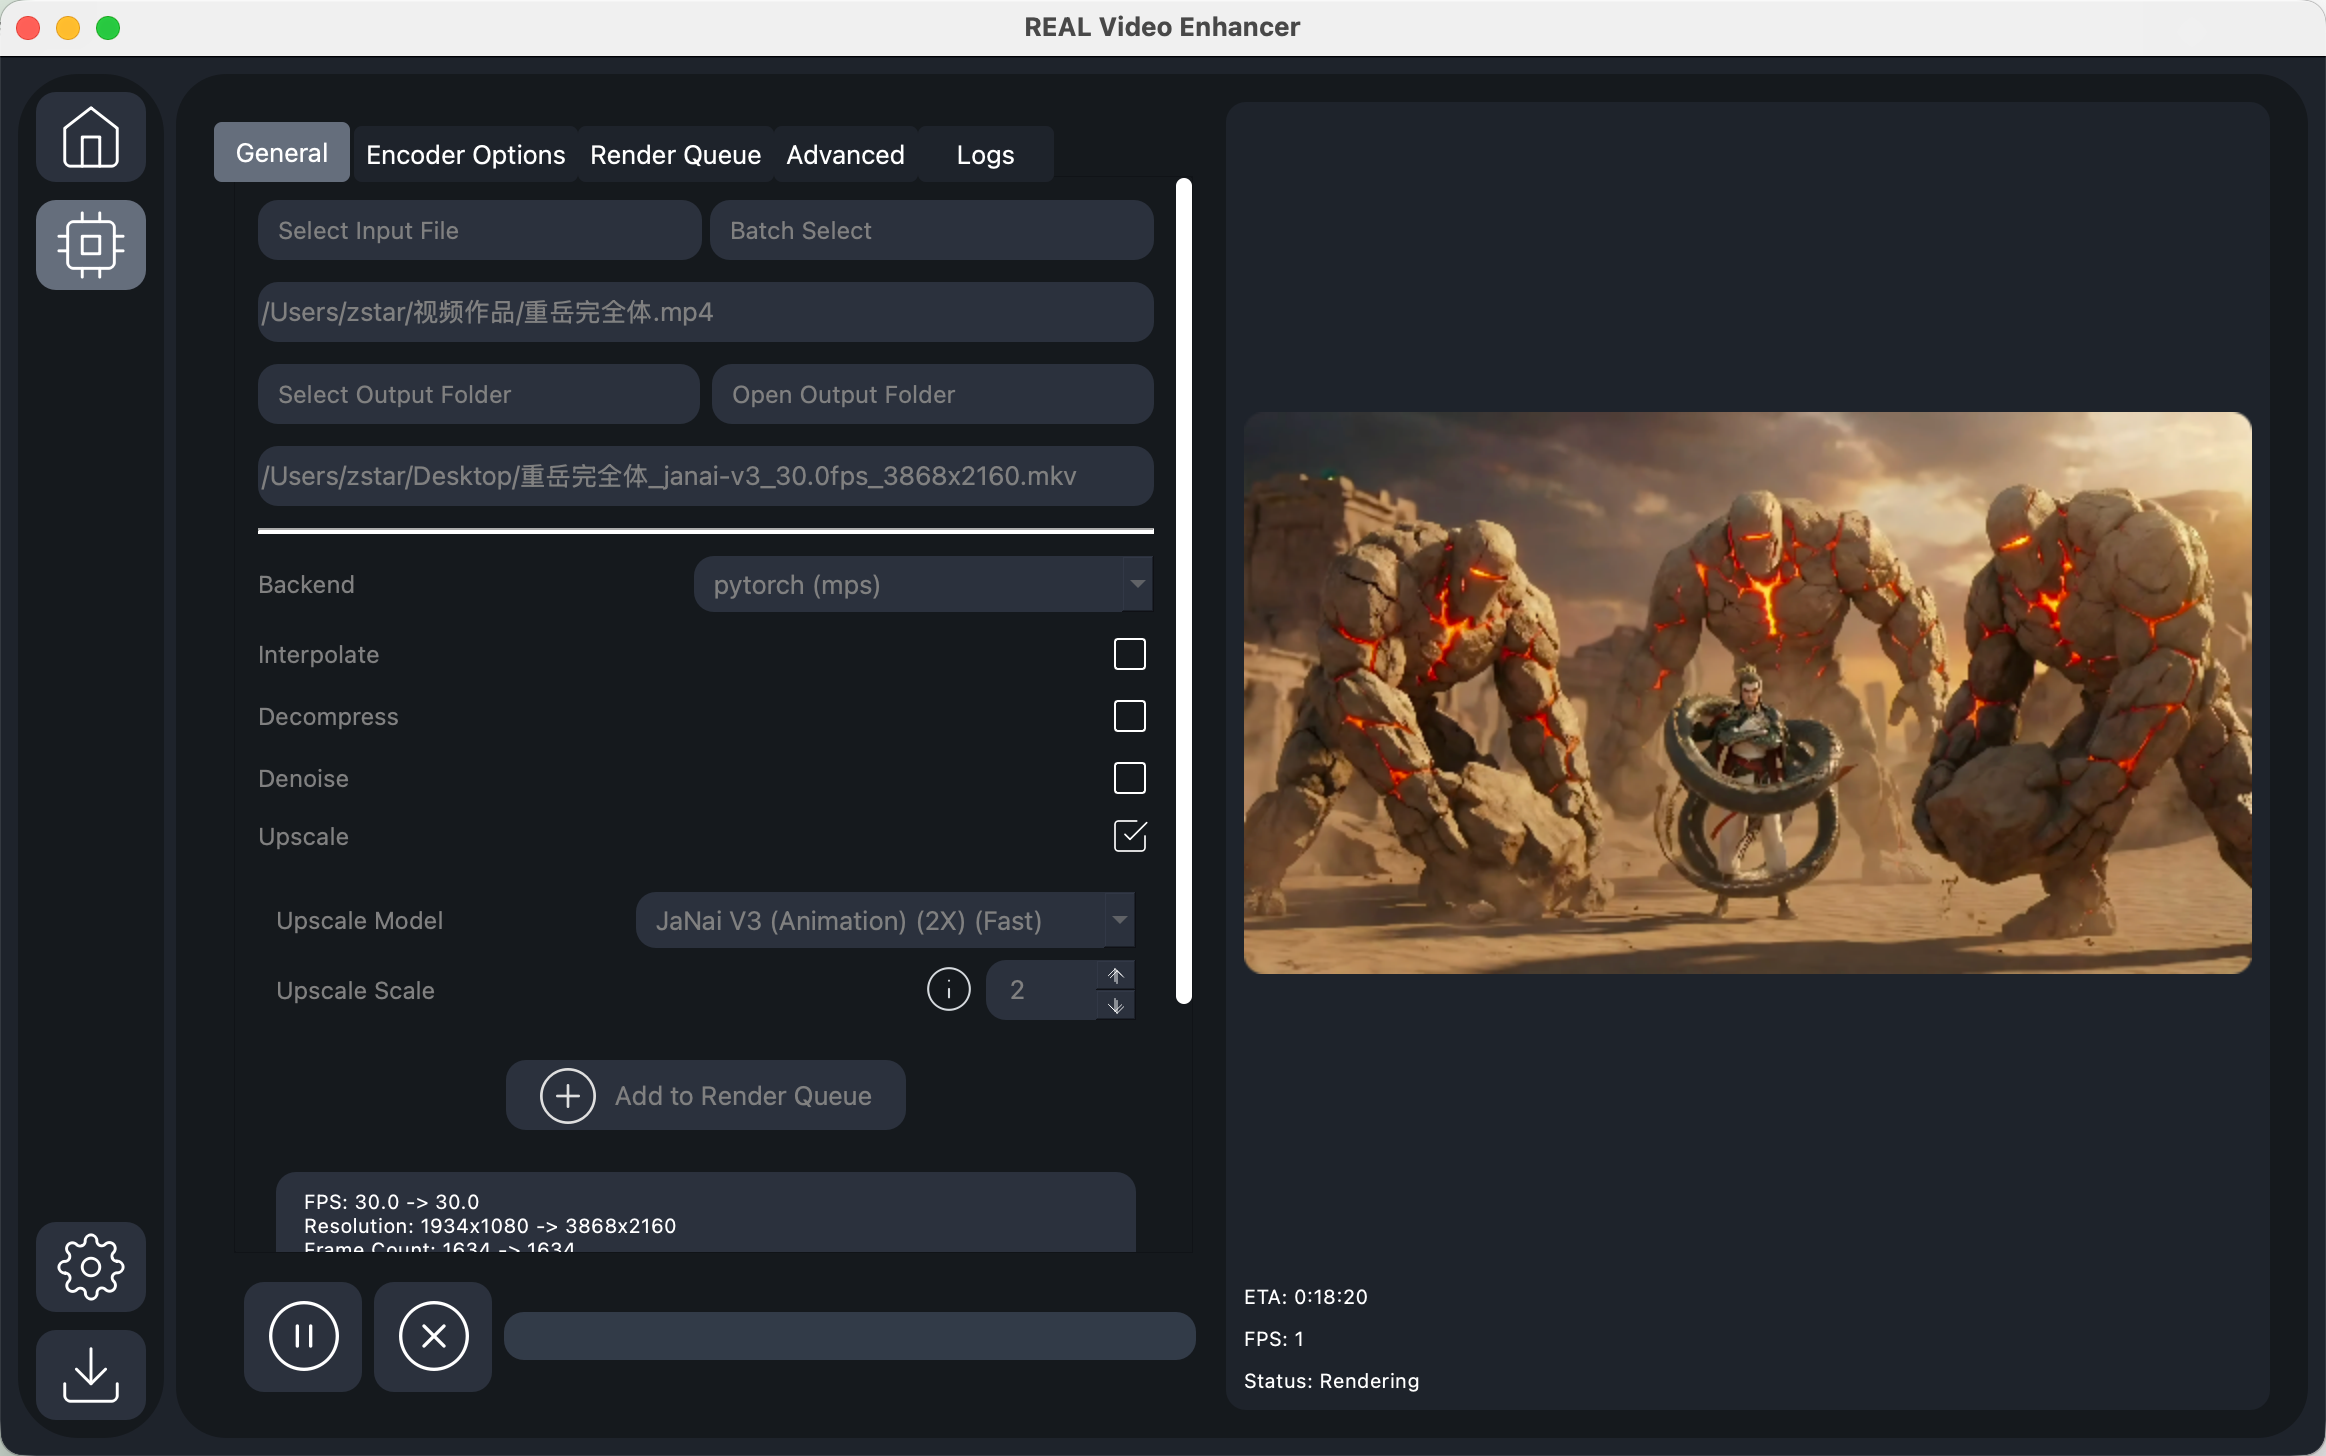Pause the current render

click(x=303, y=1336)
